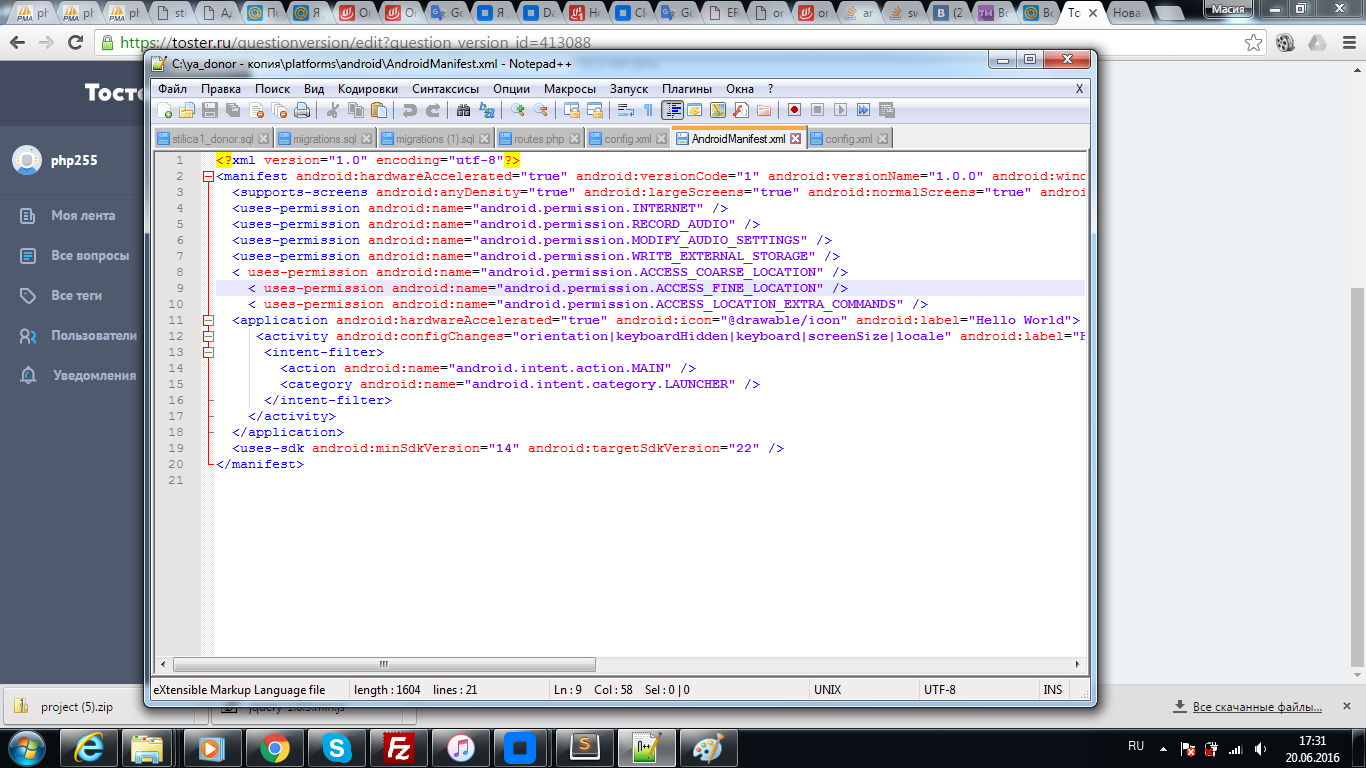
Task: Click the macro Playback icon
Action: pos(840,110)
